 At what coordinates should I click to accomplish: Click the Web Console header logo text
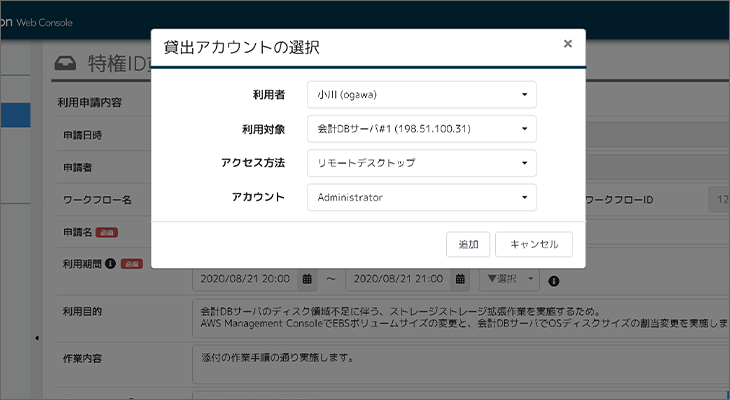[x=44, y=22]
